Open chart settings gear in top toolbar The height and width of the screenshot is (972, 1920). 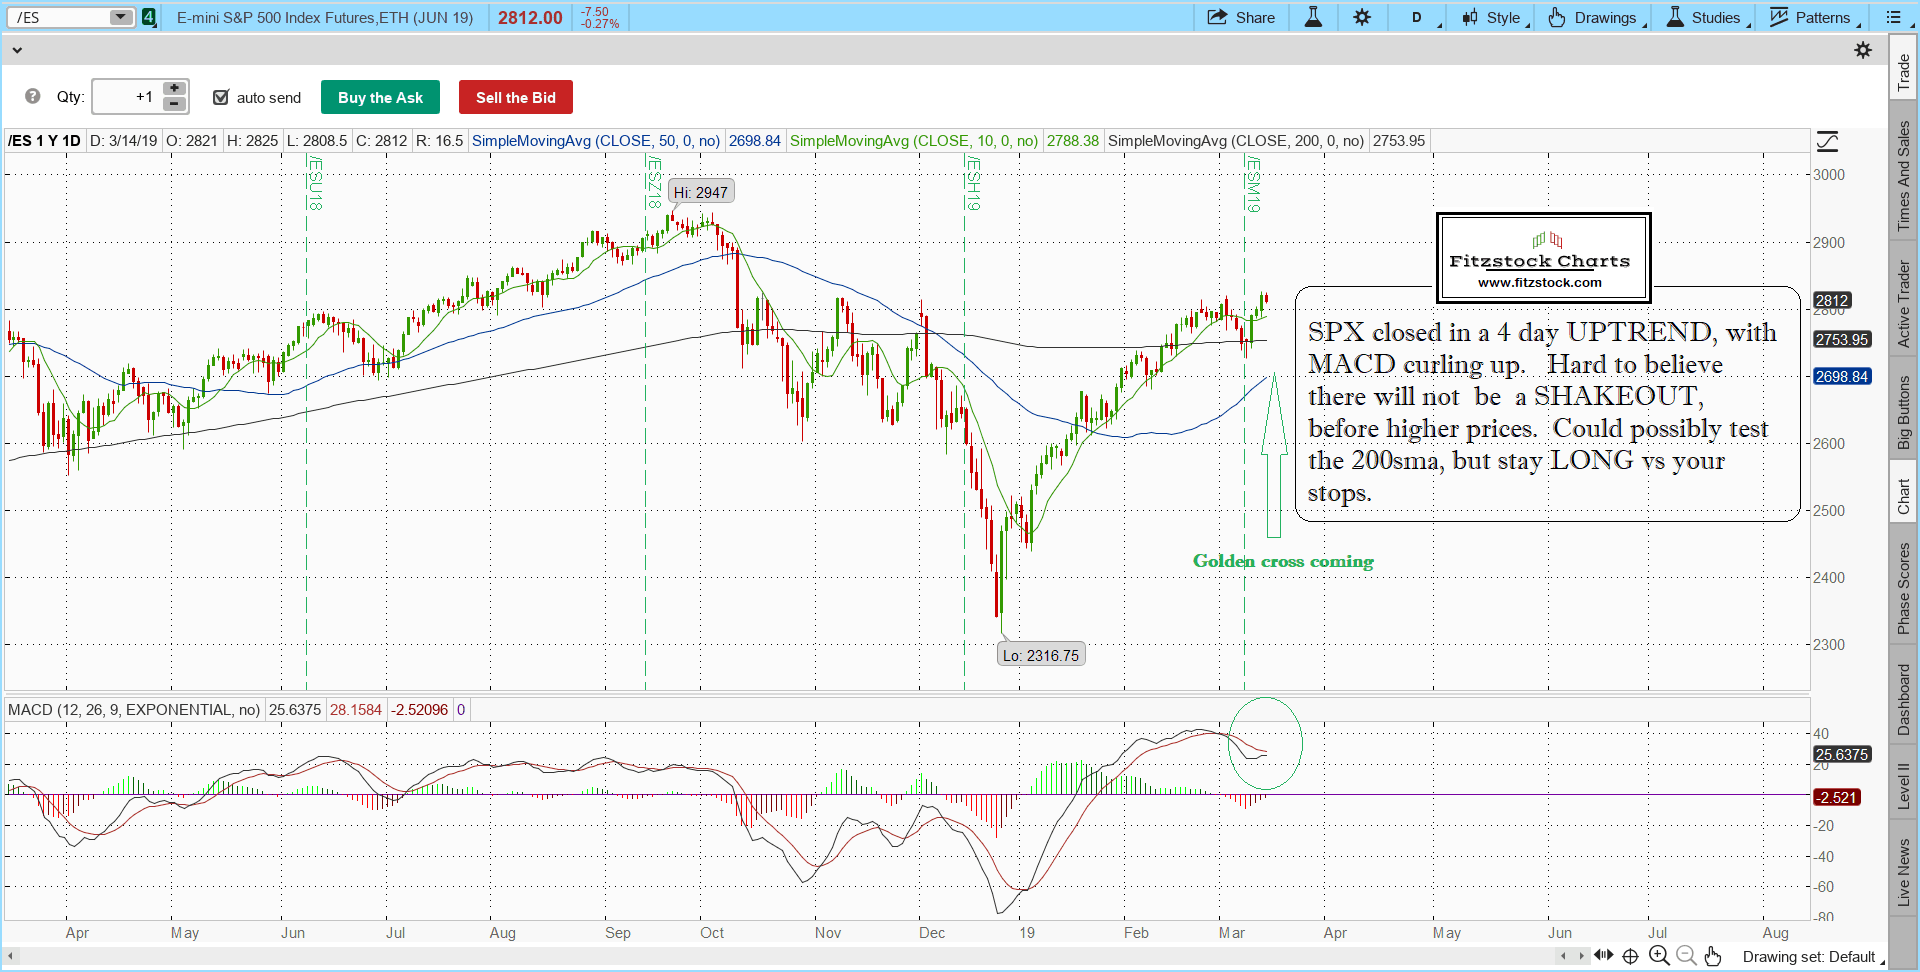[1362, 17]
